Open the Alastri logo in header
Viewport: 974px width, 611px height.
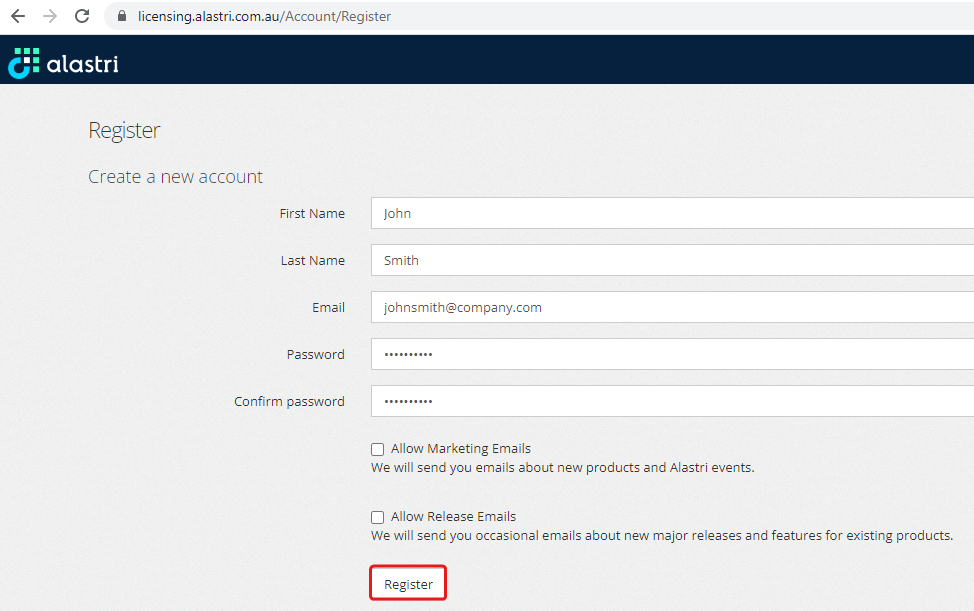coord(63,63)
